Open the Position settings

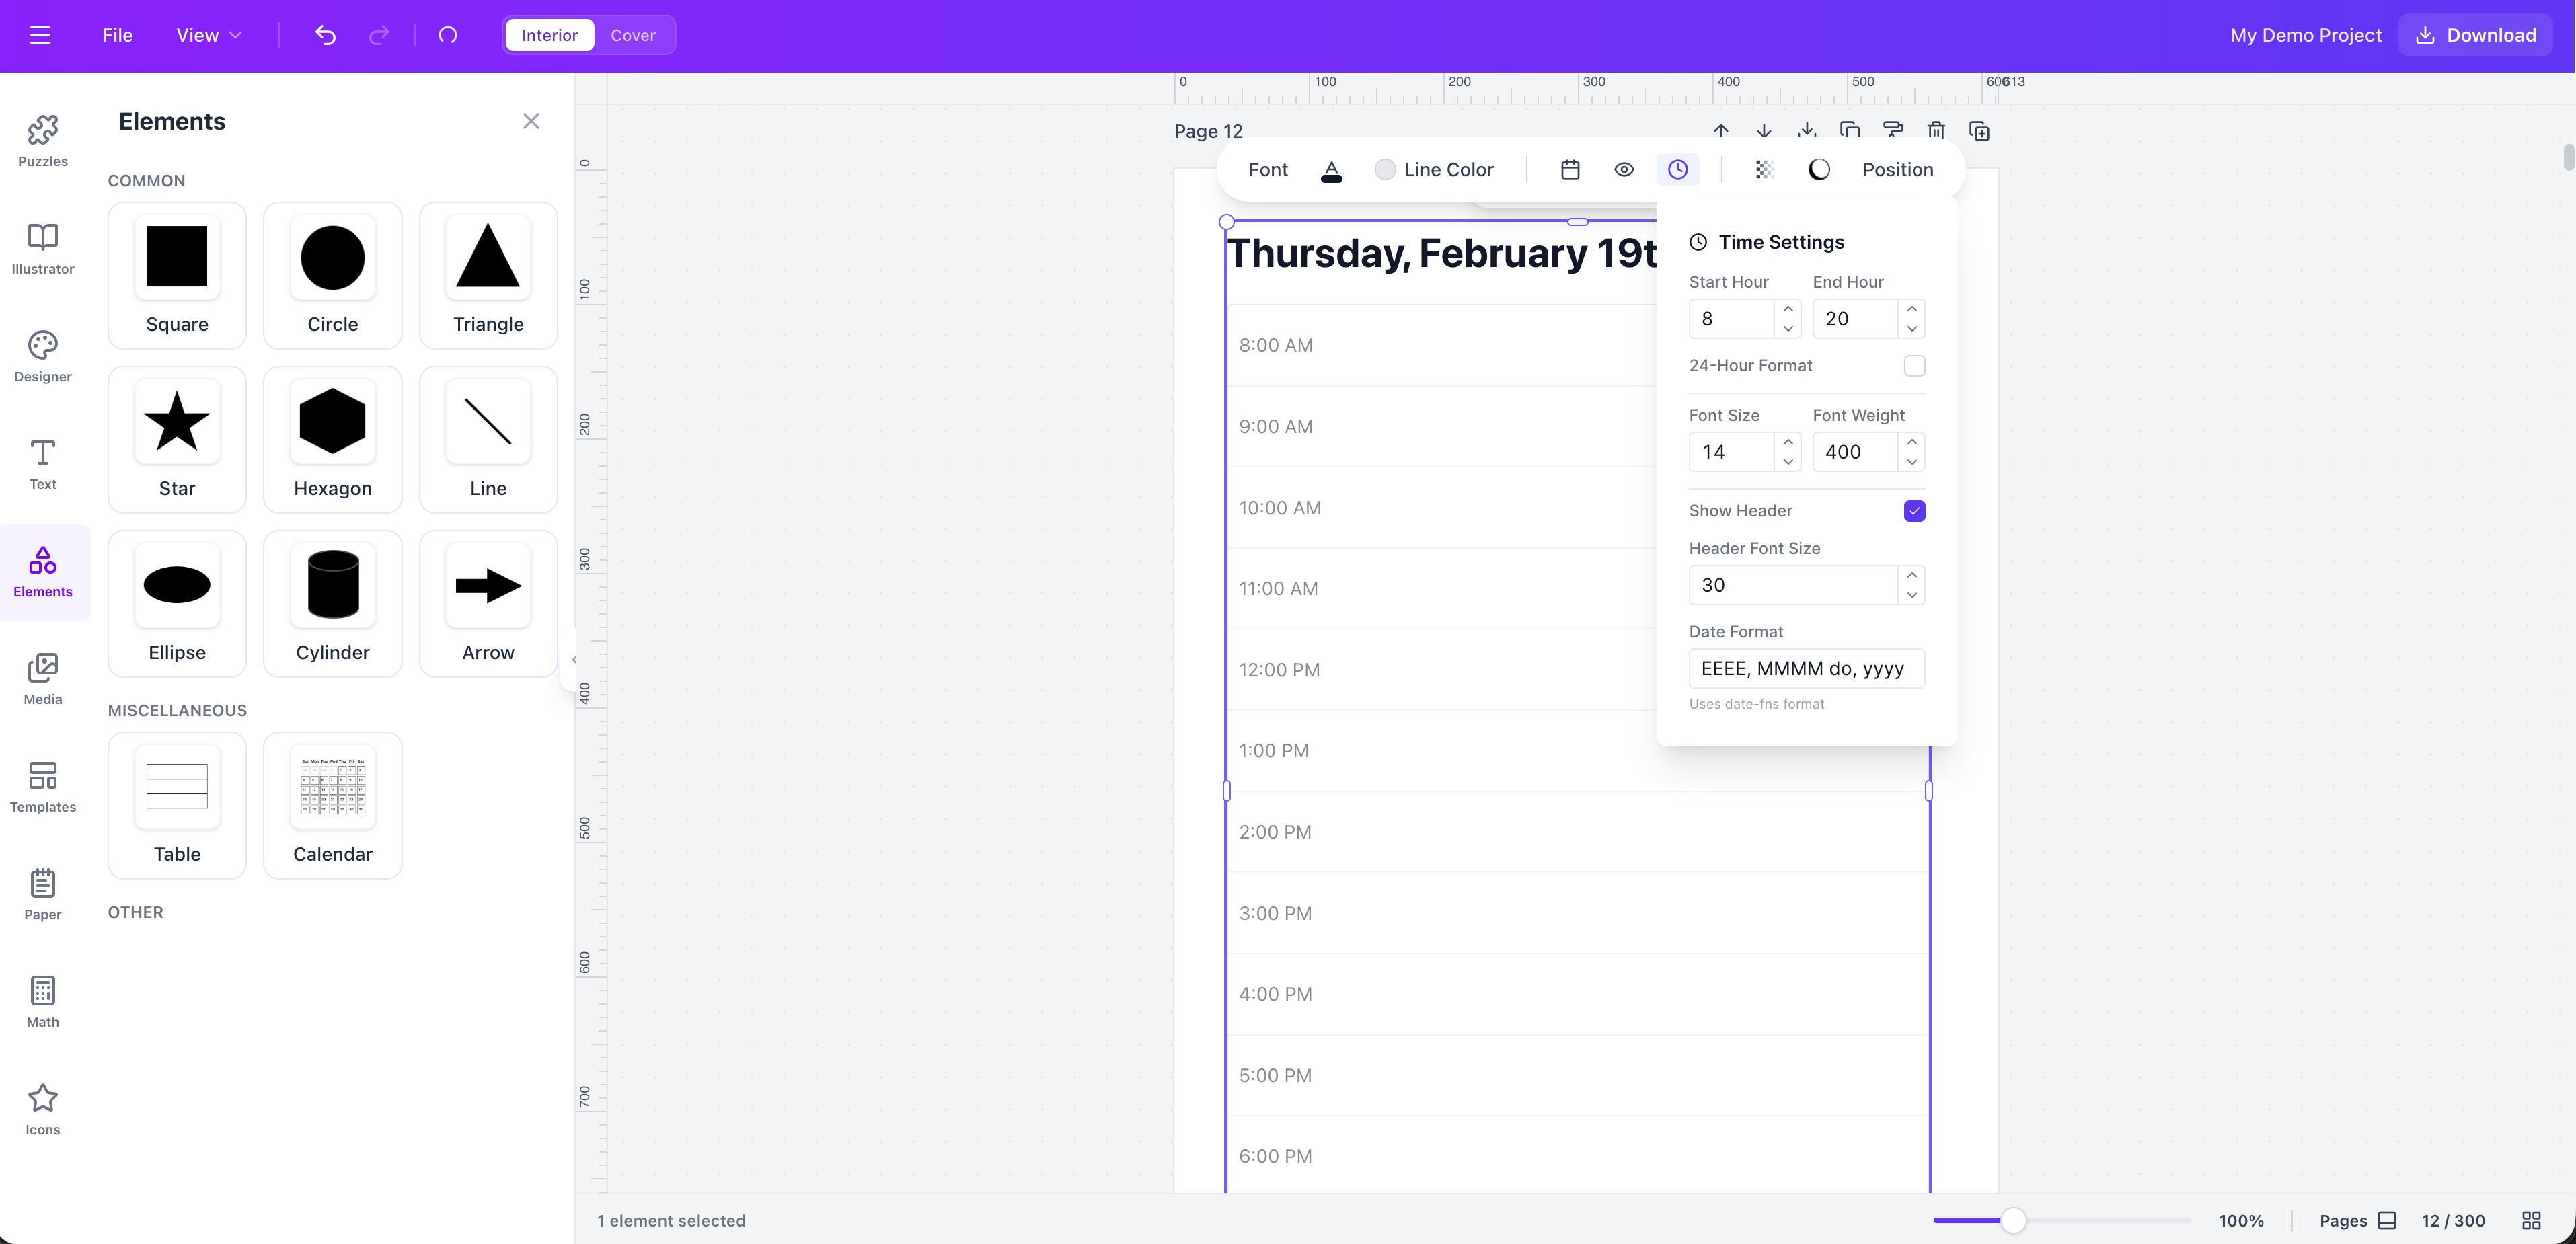point(1897,169)
